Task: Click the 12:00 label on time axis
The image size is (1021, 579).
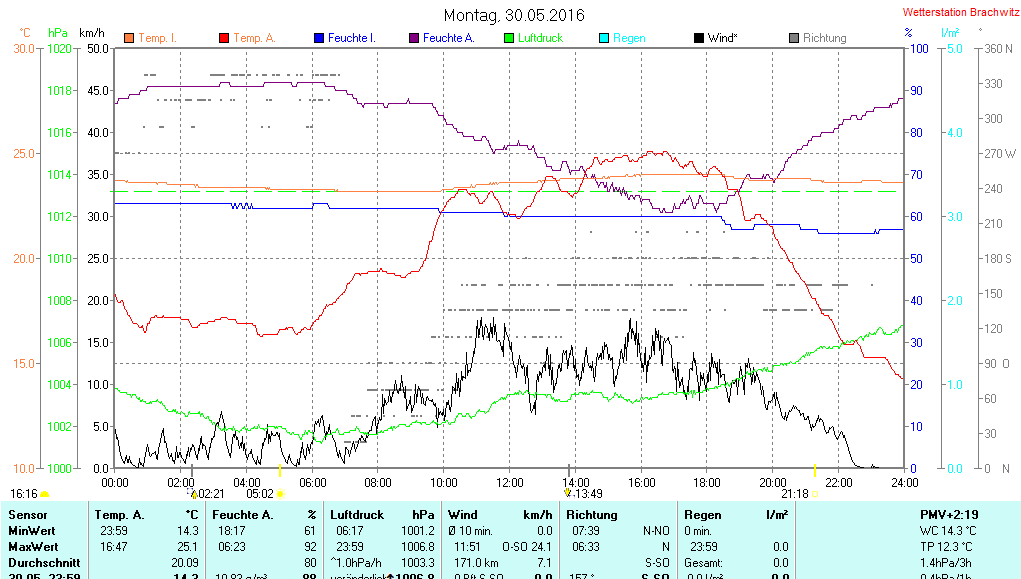Action: 509,482
